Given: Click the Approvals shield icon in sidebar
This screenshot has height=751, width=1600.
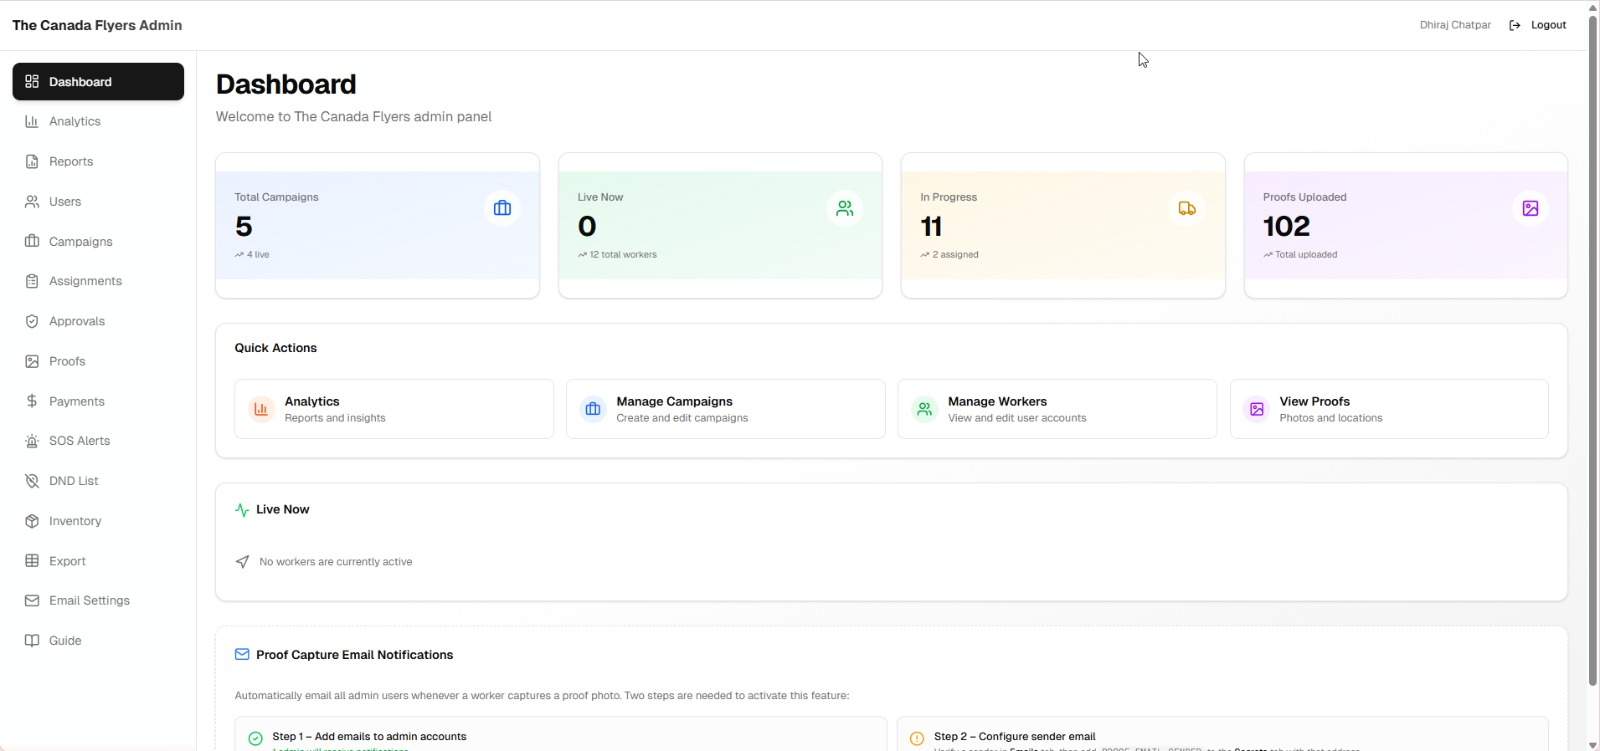Looking at the screenshot, I should (x=32, y=322).
